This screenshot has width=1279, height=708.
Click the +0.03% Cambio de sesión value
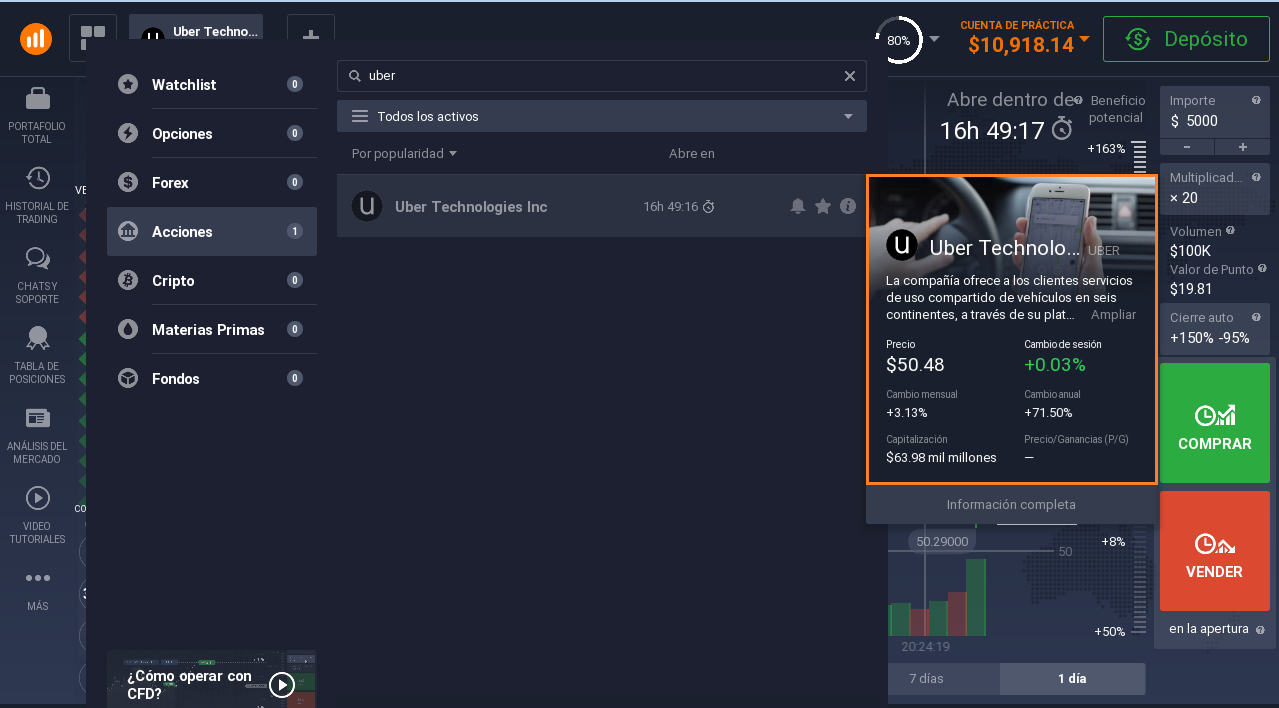[1055, 365]
